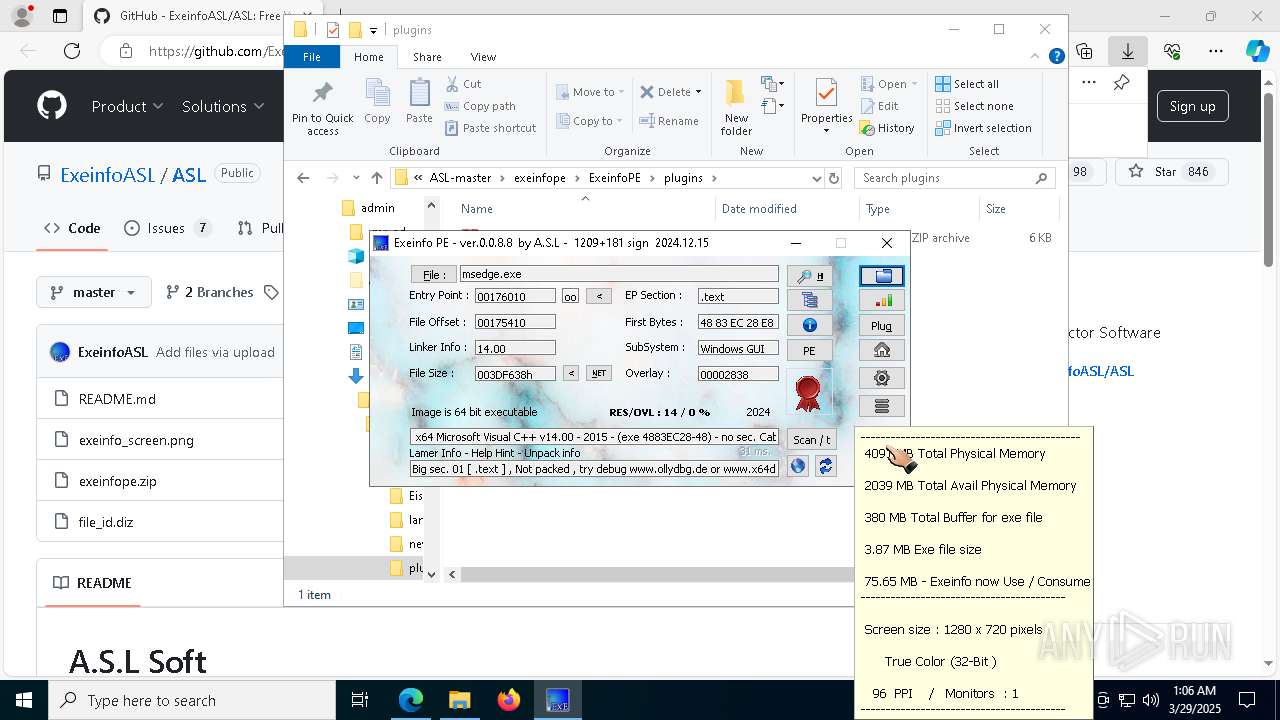The height and width of the screenshot is (720, 1280).
Task: Switch to the Share ribbon tab
Action: coord(427,57)
